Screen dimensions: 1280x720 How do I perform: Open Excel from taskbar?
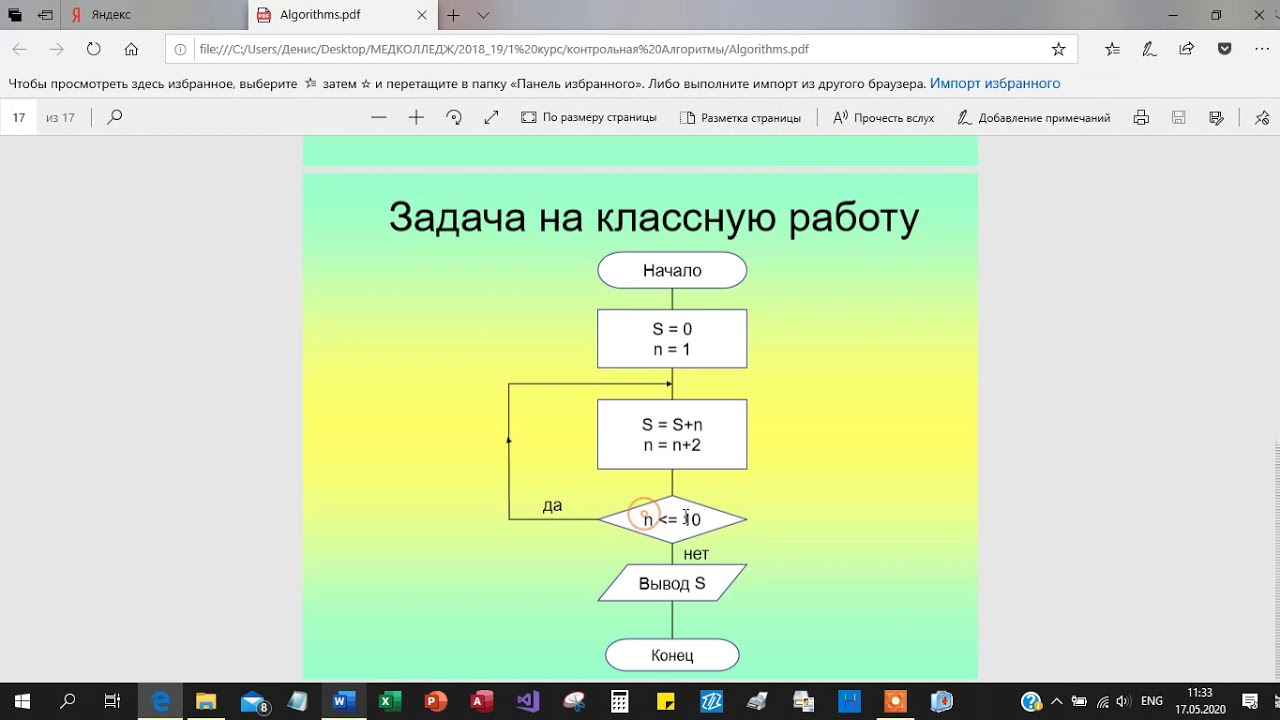[x=389, y=701]
